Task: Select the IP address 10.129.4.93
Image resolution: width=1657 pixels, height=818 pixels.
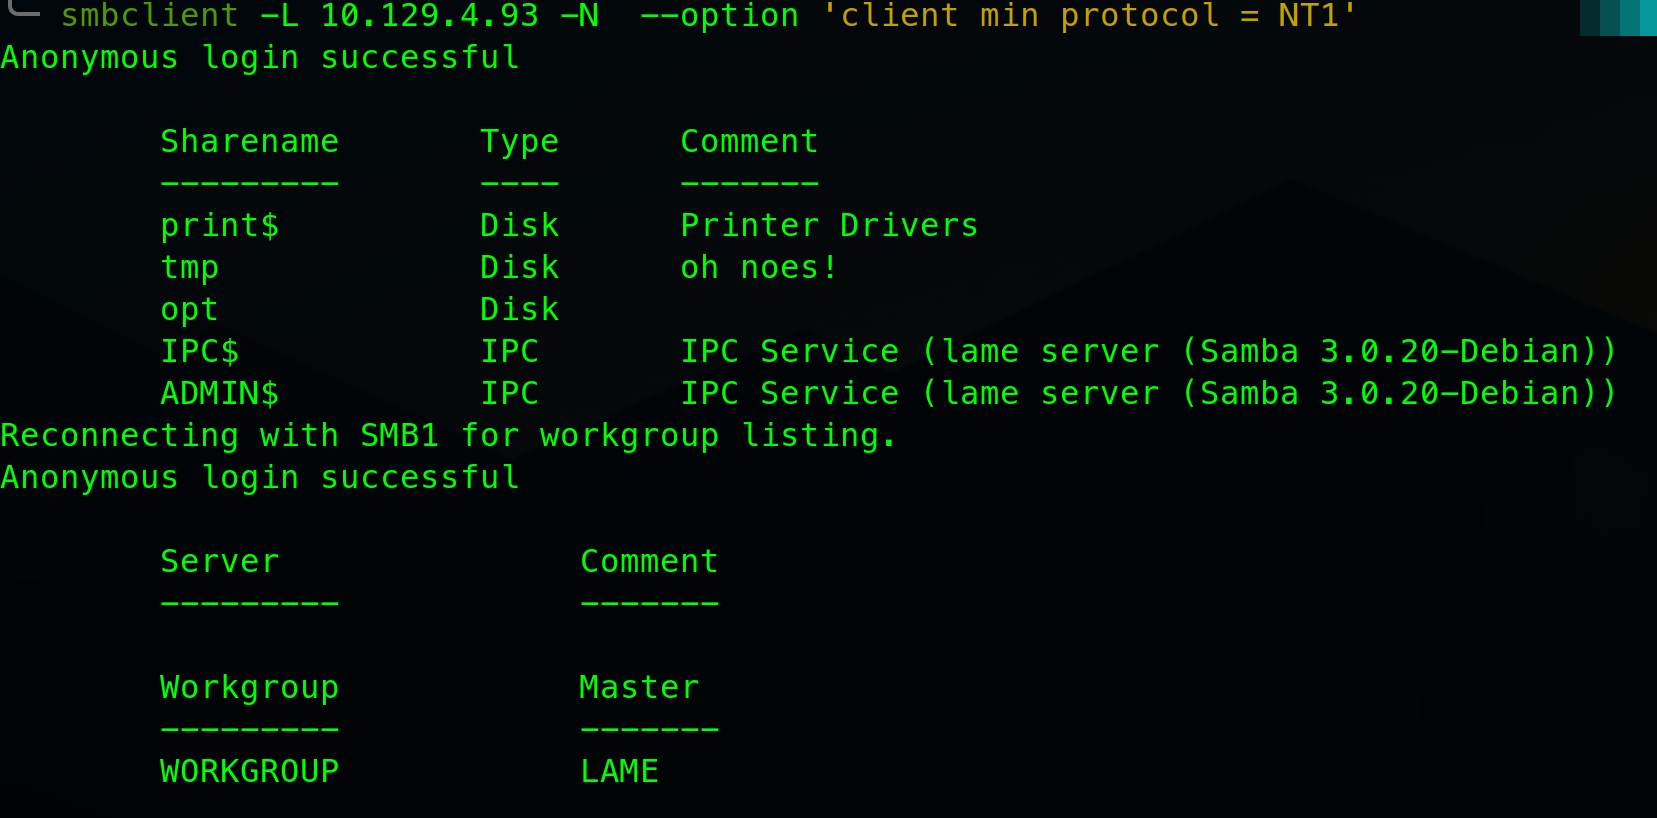Action: coord(430,16)
